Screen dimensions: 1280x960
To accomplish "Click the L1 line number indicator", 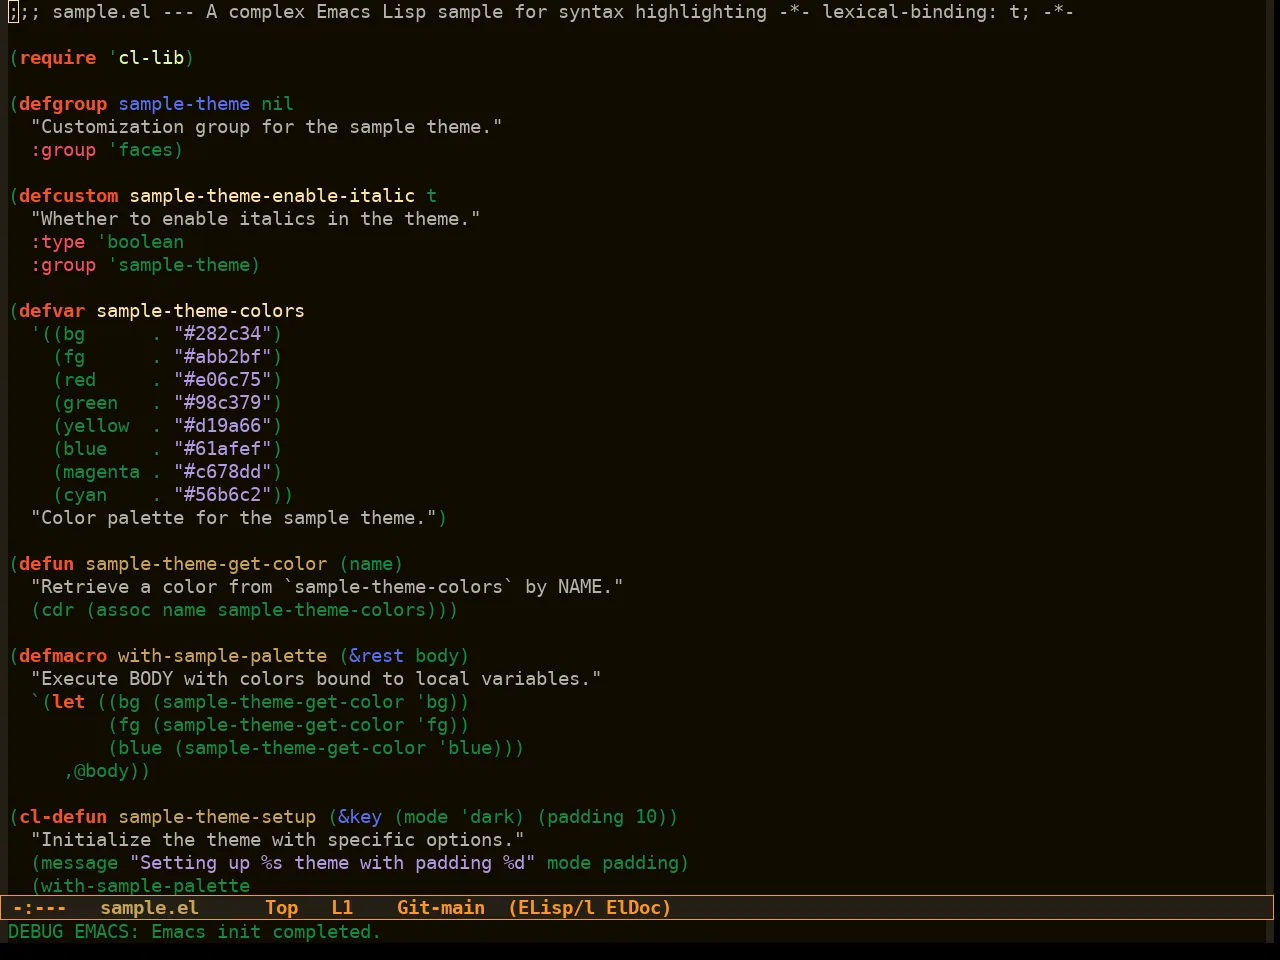I will coord(342,908).
